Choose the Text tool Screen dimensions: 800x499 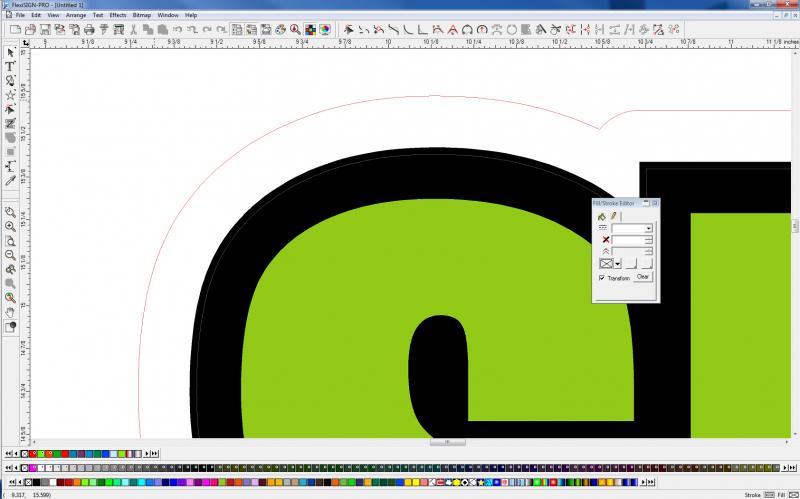(x=10, y=66)
